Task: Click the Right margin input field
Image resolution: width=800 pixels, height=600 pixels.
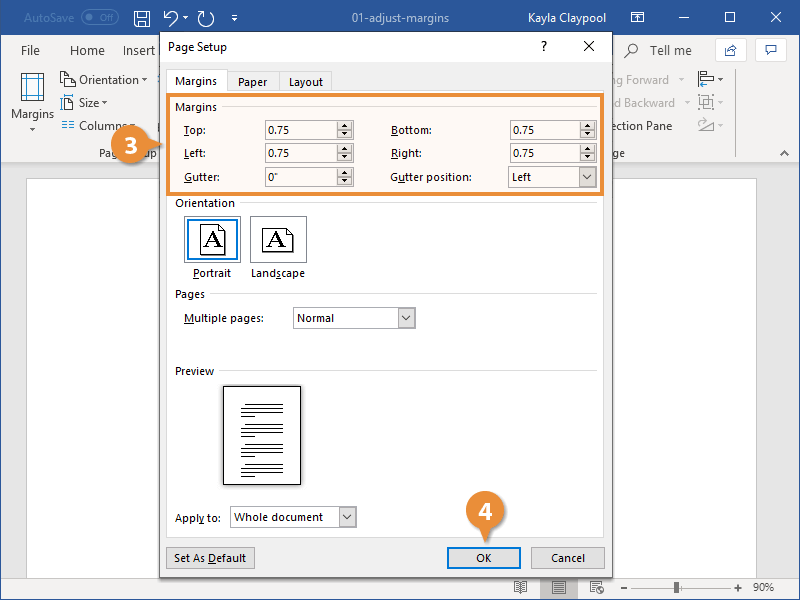Action: 545,153
